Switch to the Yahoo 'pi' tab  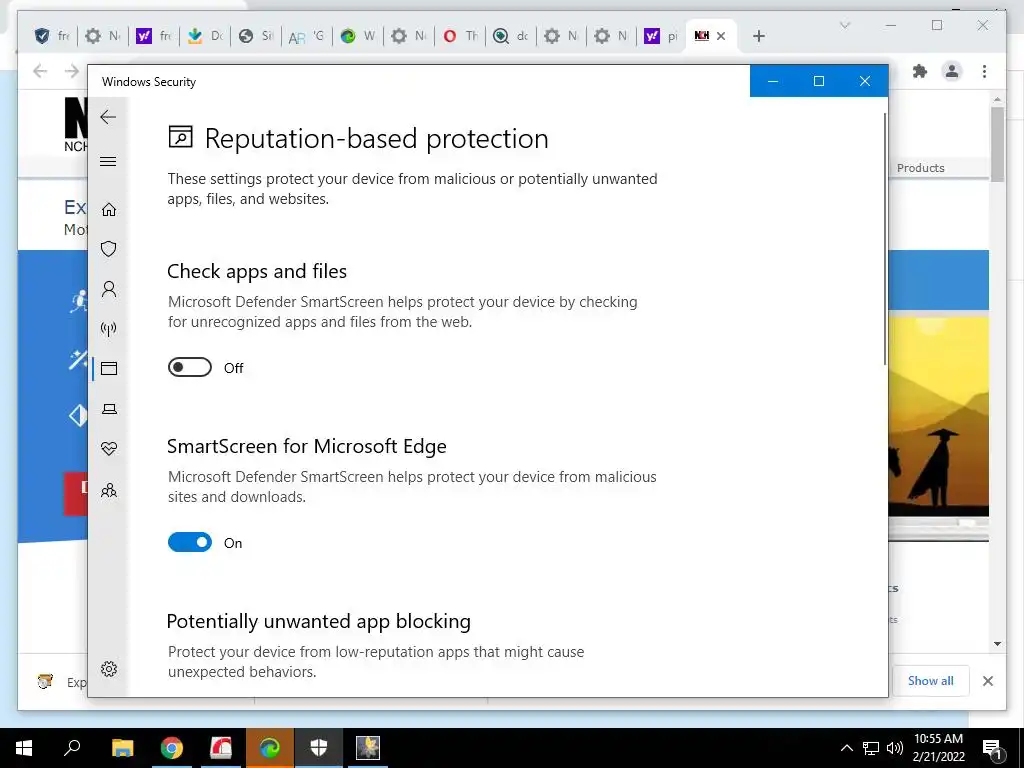(x=661, y=36)
